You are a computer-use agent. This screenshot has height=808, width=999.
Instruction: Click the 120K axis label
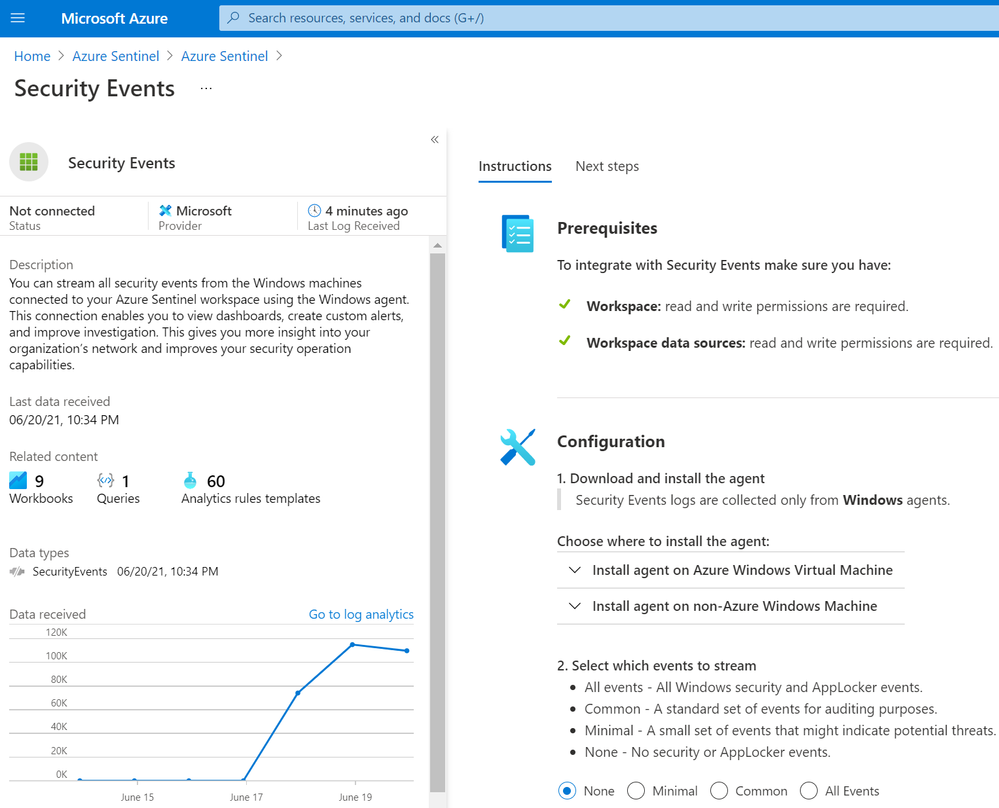[57, 632]
